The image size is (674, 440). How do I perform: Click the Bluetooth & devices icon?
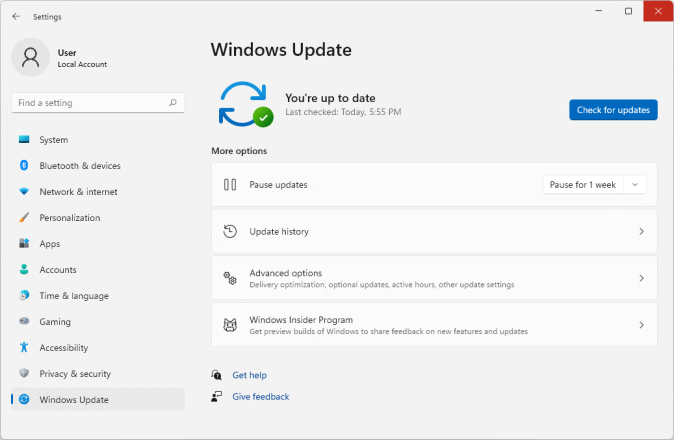click(x=24, y=166)
